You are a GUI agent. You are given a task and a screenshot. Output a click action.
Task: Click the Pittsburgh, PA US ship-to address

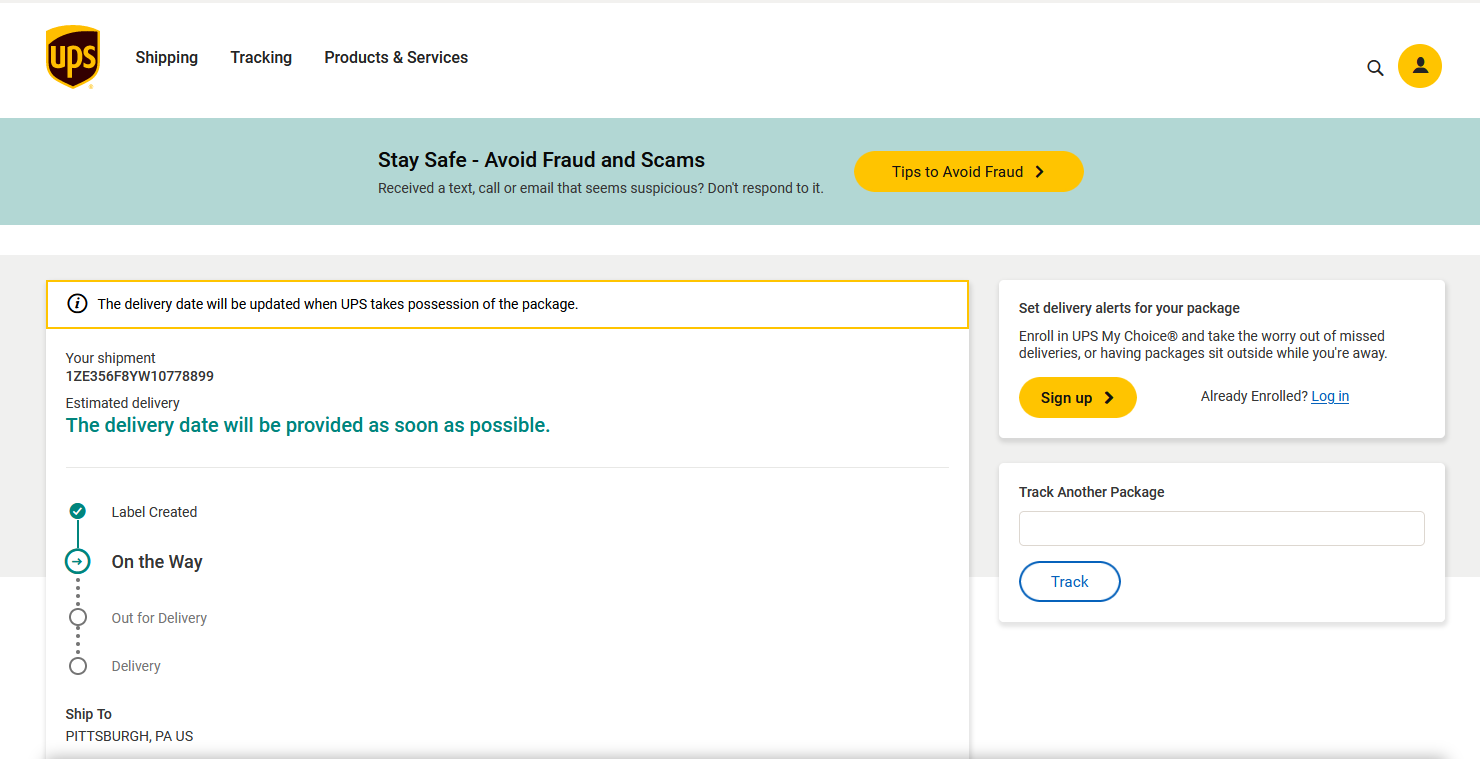pyautogui.click(x=129, y=736)
